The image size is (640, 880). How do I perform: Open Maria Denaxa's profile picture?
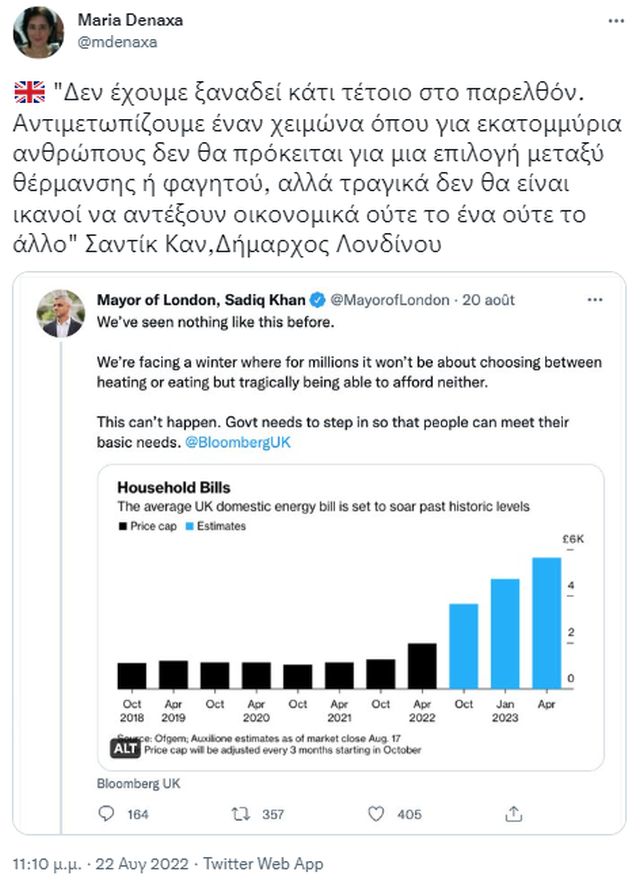pyautogui.click(x=38, y=32)
